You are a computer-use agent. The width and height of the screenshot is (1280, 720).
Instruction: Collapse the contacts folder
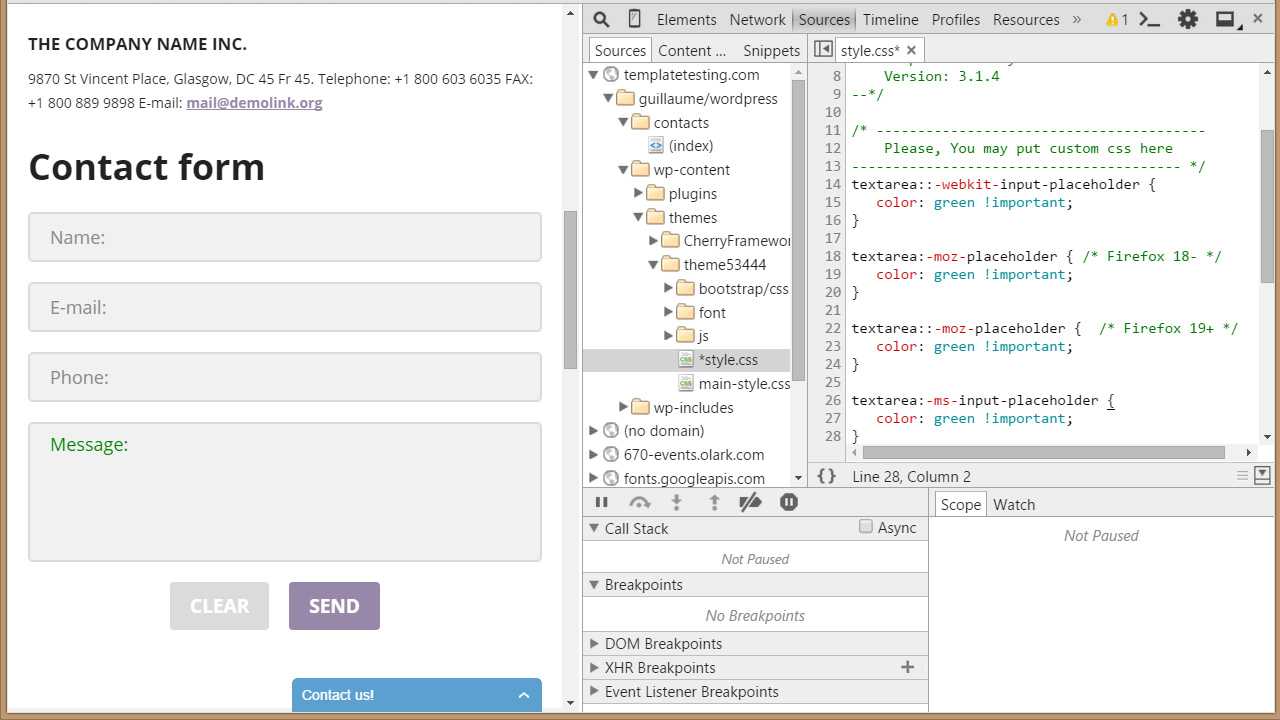tap(623, 122)
